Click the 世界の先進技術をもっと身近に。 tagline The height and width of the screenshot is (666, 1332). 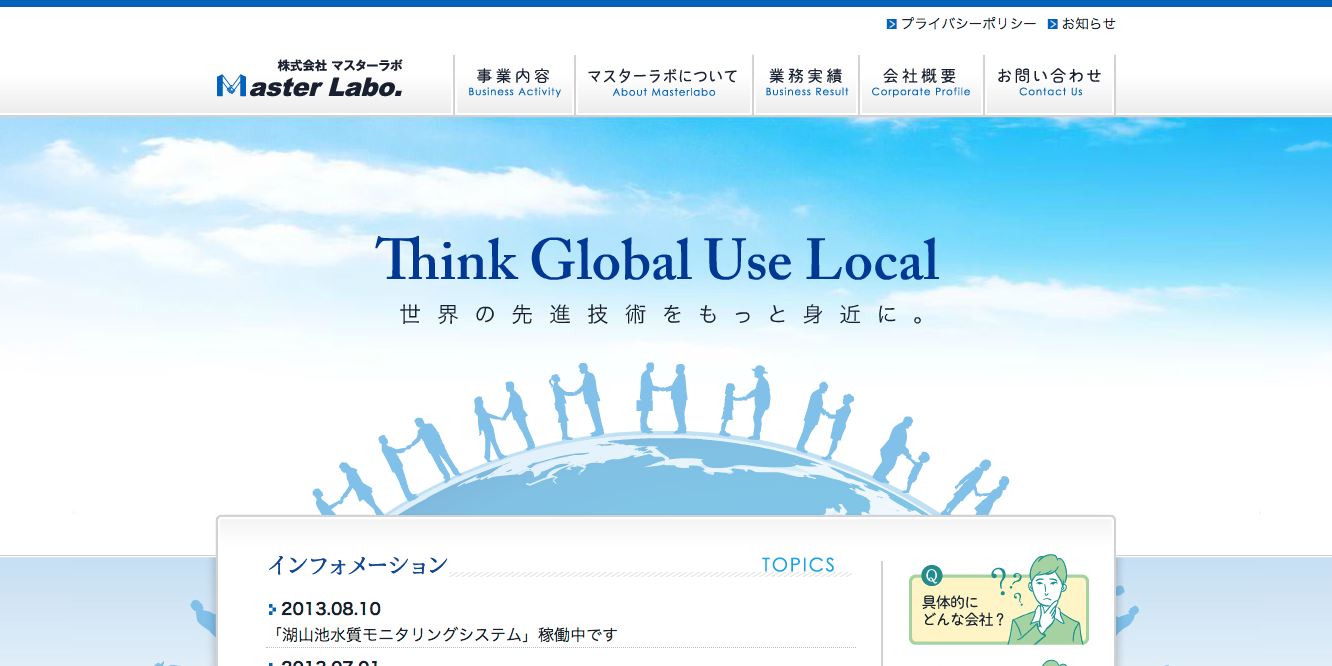[664, 315]
